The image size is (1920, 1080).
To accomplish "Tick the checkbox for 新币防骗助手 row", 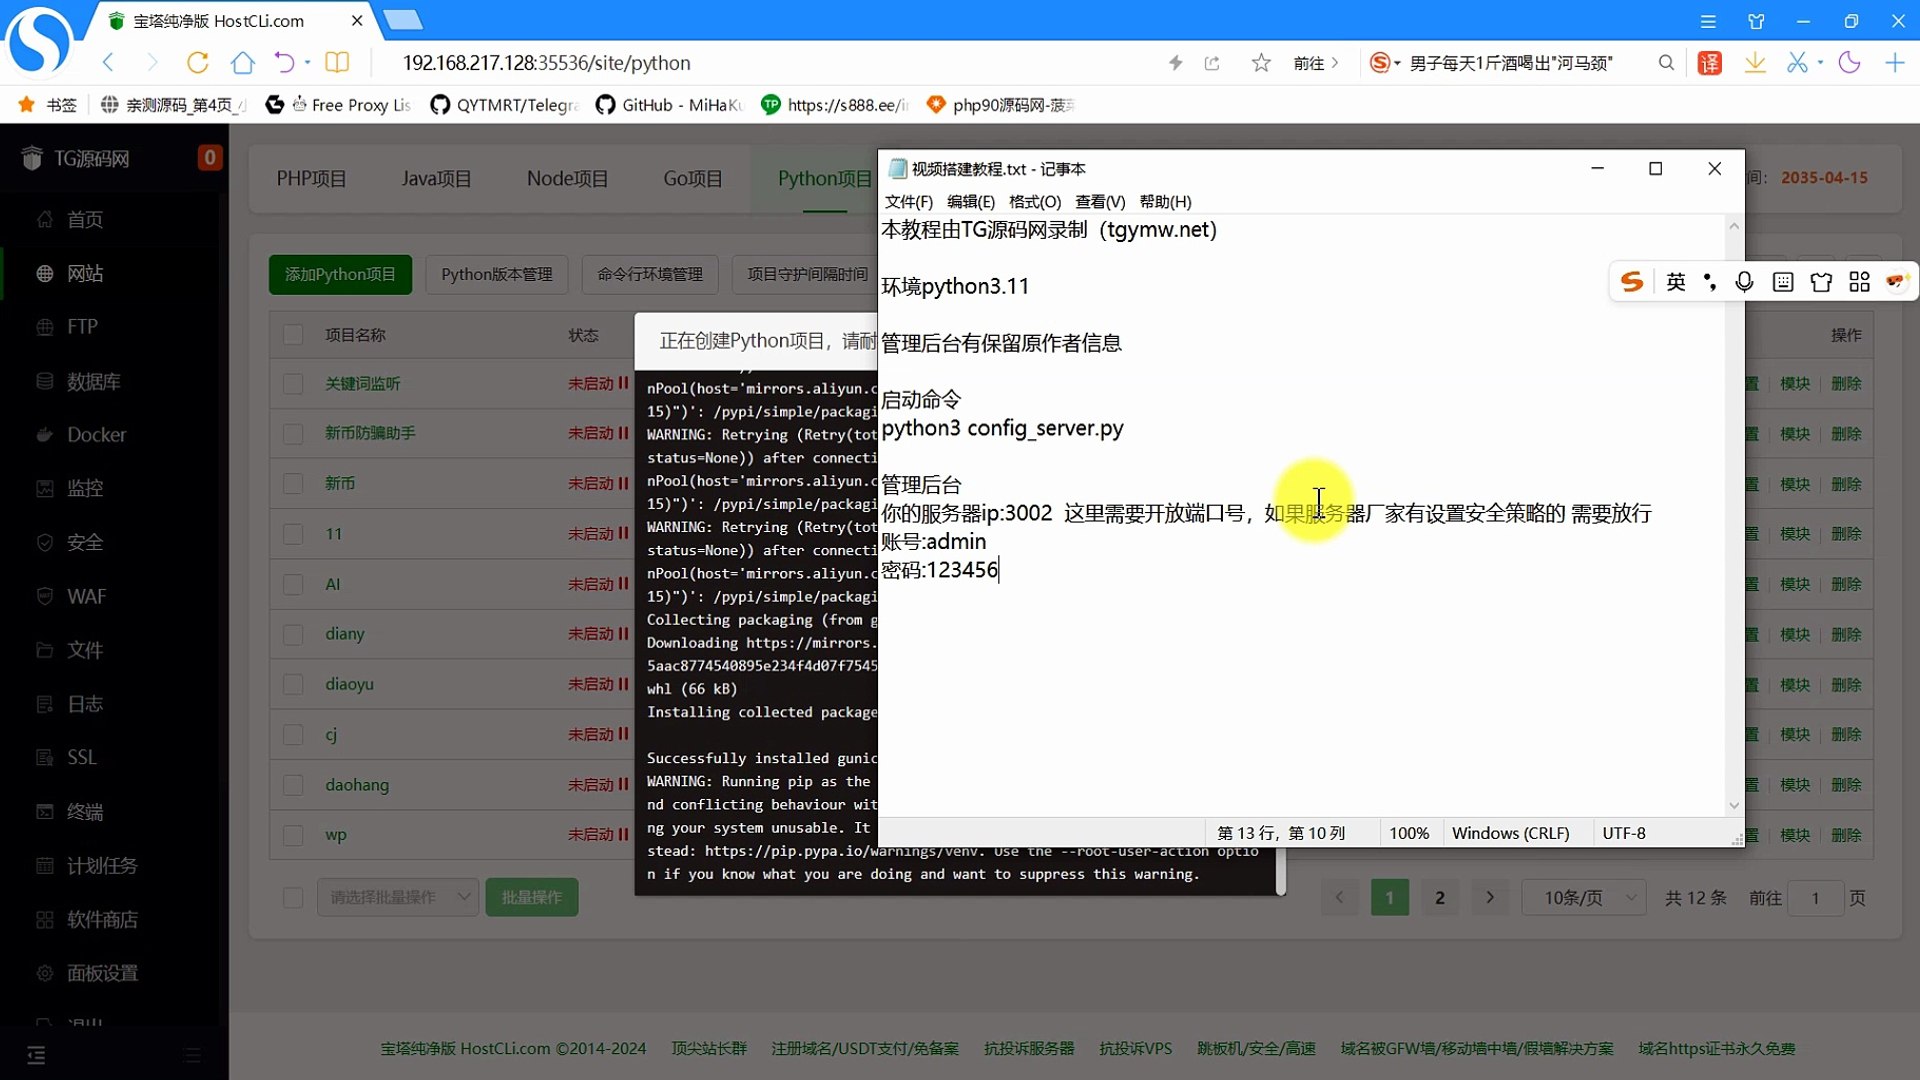I will [293, 434].
